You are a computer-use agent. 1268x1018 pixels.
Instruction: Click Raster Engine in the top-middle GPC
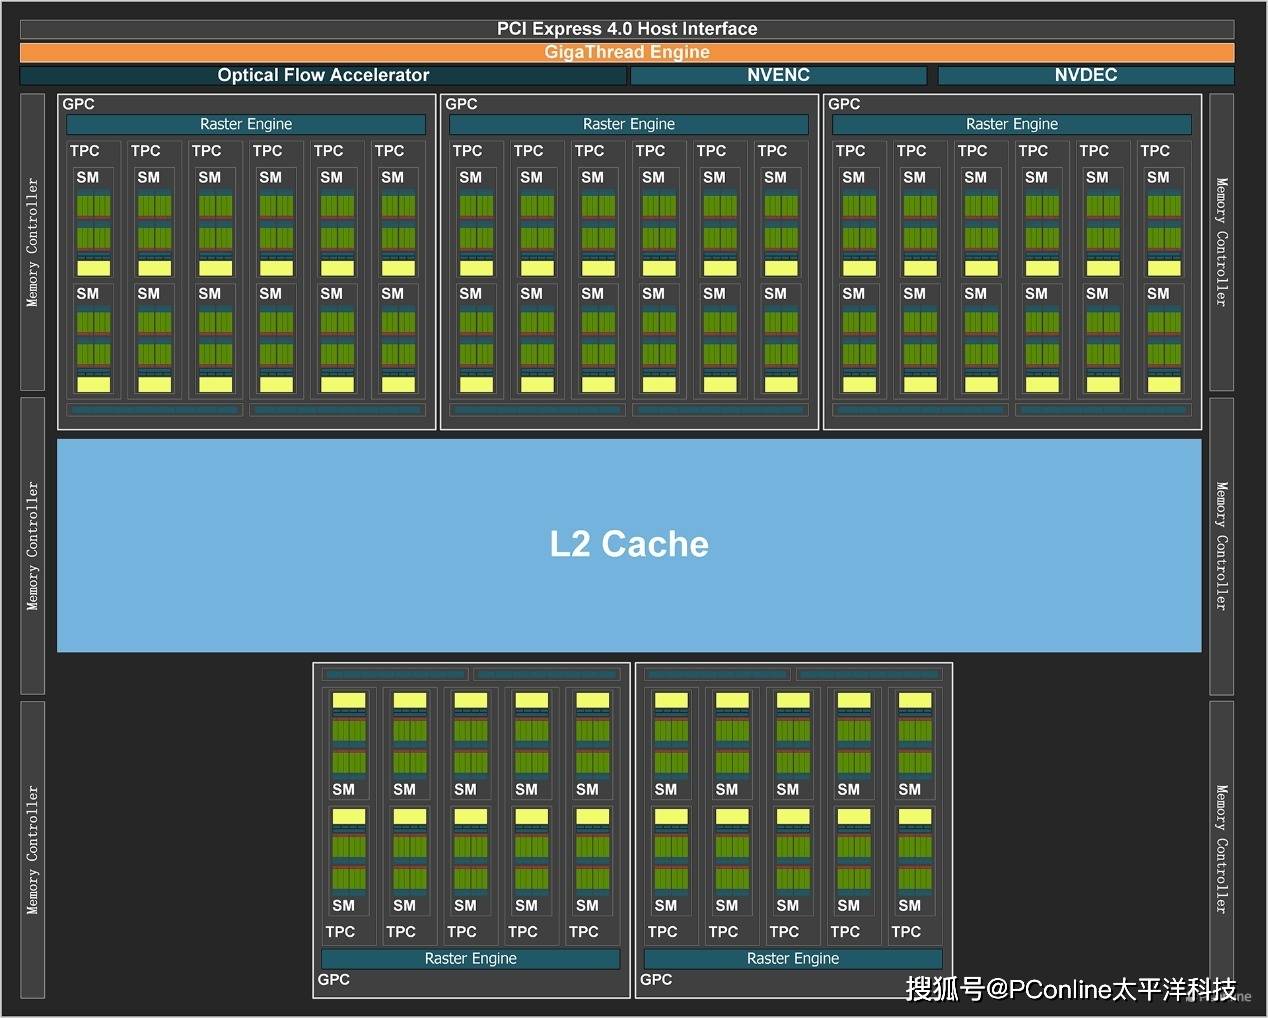click(629, 124)
